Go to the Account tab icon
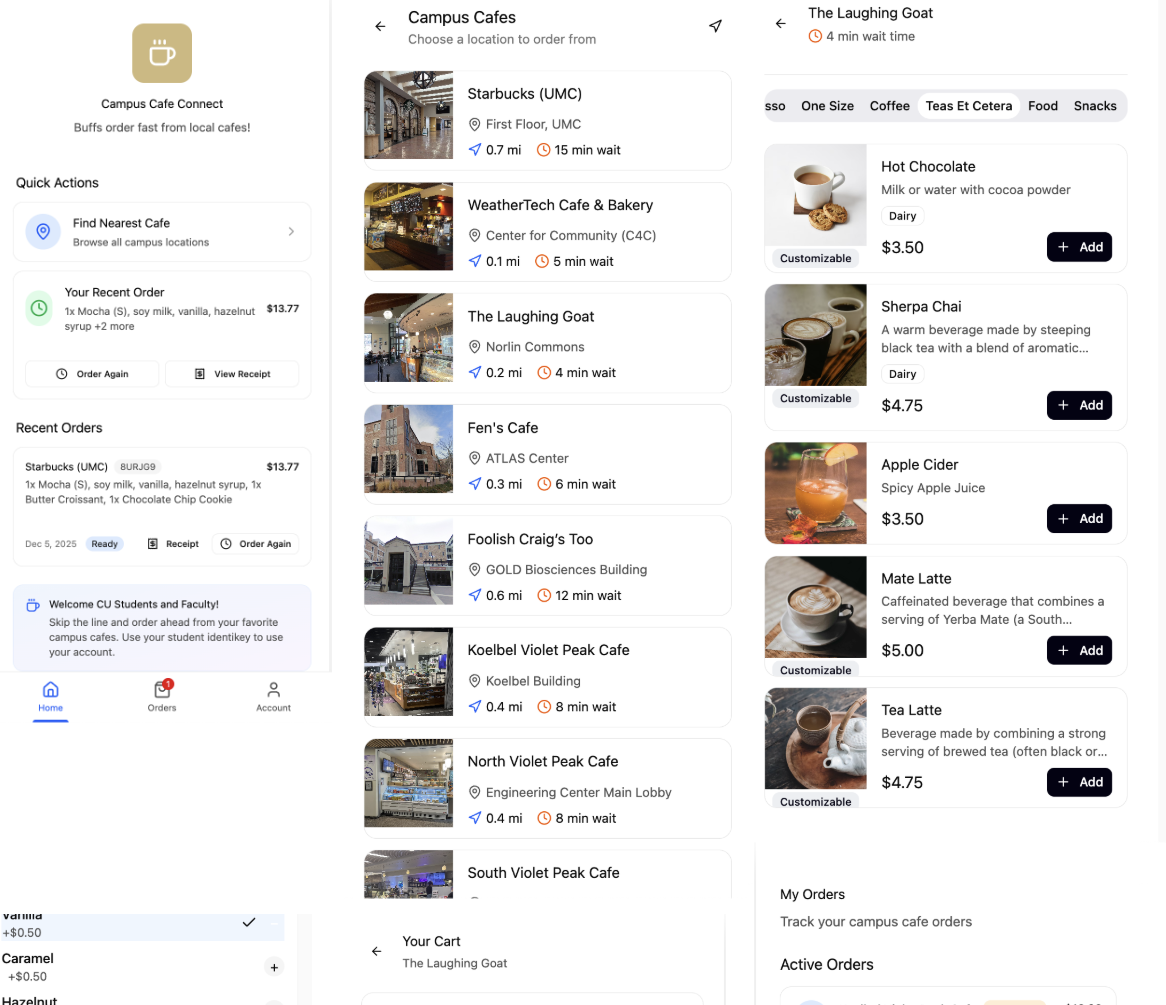 (x=273, y=690)
